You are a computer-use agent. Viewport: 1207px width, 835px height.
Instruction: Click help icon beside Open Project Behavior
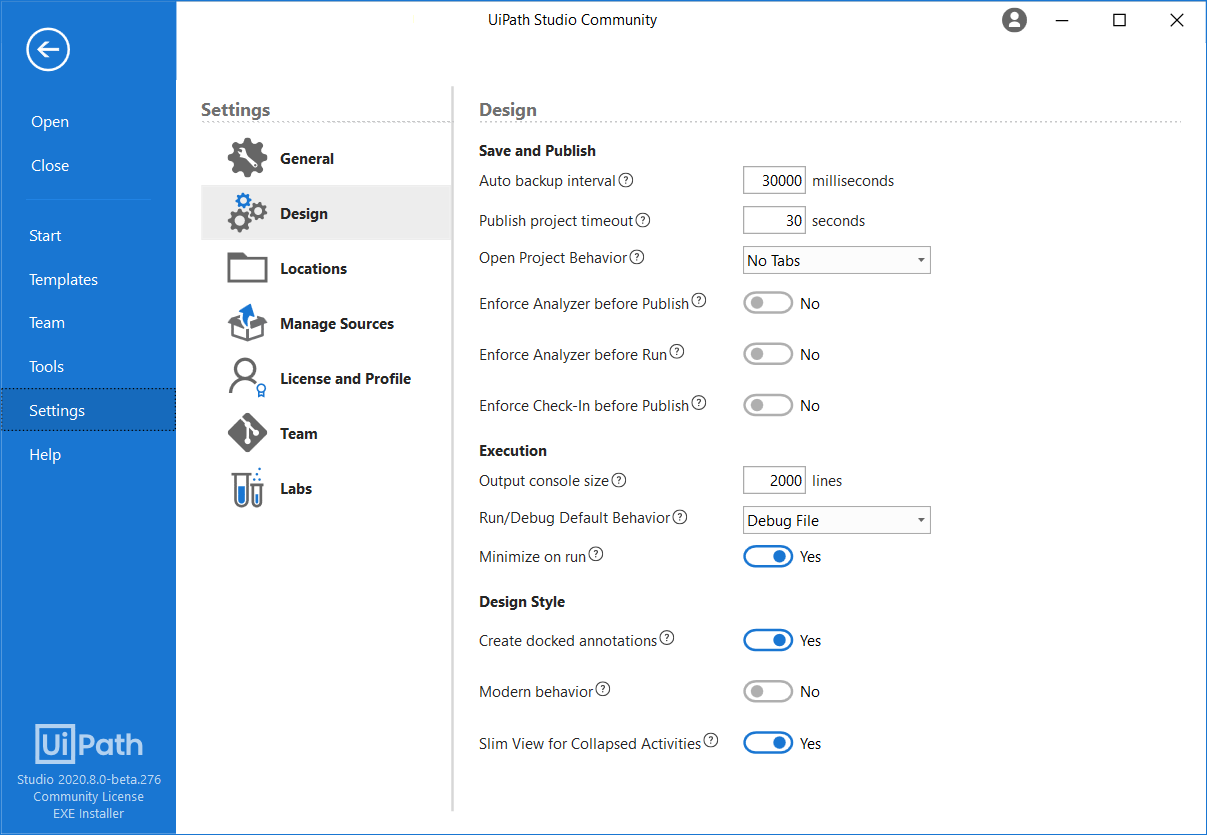637,257
